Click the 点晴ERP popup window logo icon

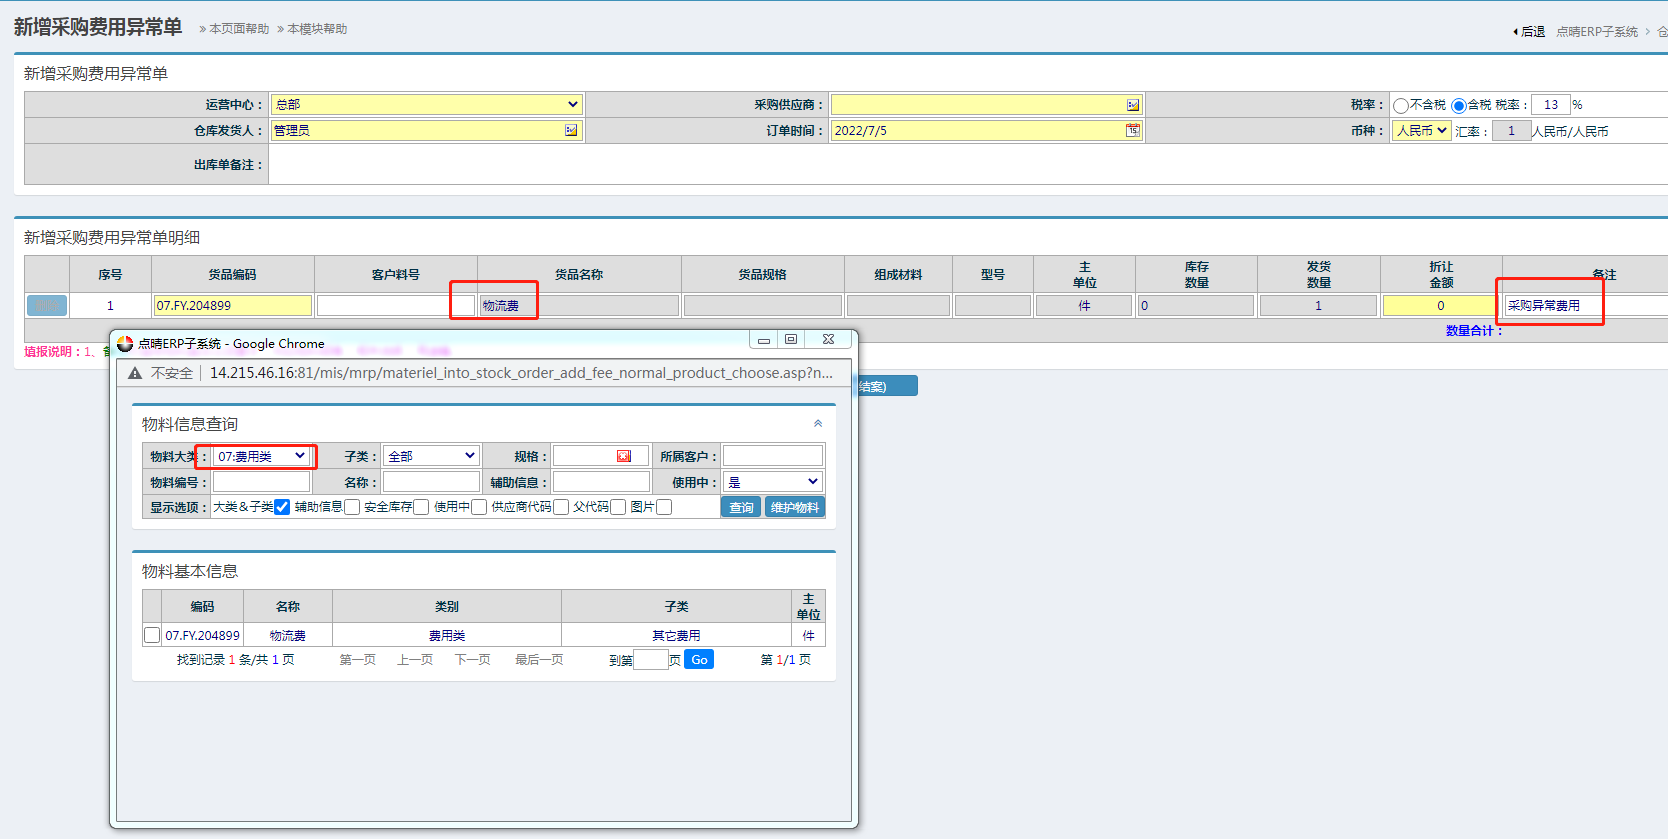tap(125, 343)
